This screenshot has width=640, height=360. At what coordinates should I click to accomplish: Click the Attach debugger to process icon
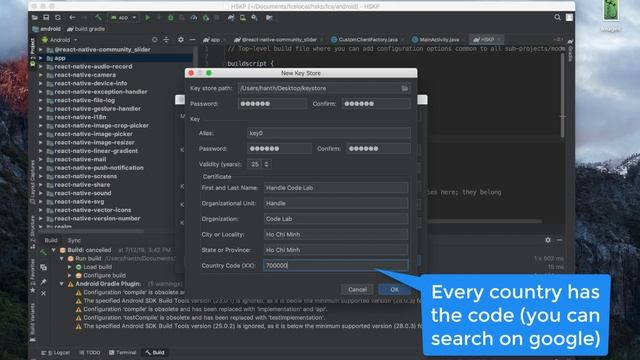pos(206,18)
